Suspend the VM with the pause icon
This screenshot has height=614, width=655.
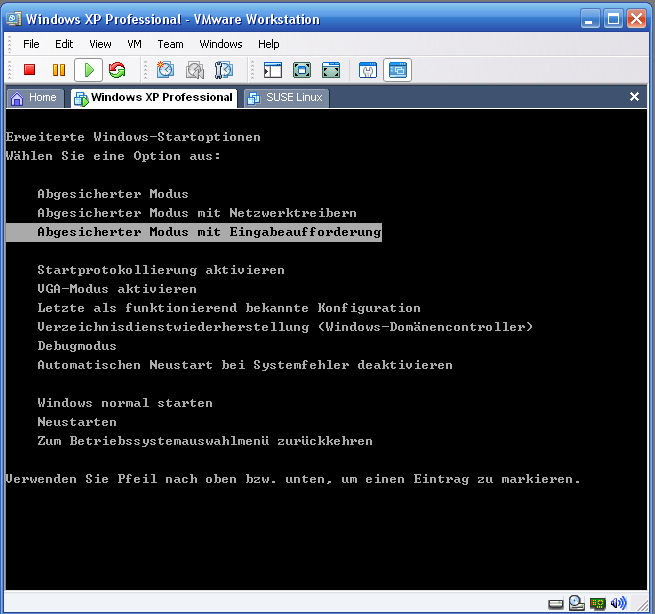point(59,70)
